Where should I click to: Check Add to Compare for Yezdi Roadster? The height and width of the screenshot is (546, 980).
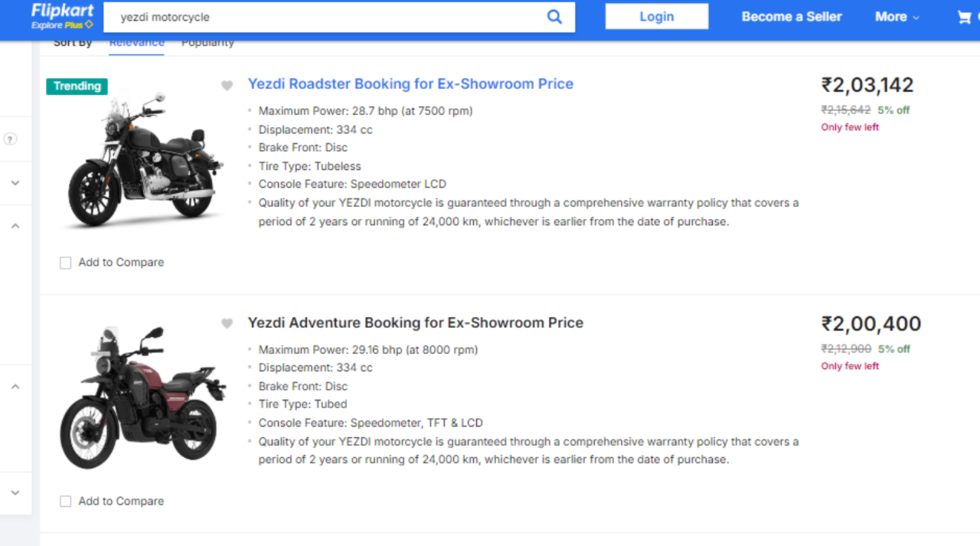pyautogui.click(x=66, y=263)
